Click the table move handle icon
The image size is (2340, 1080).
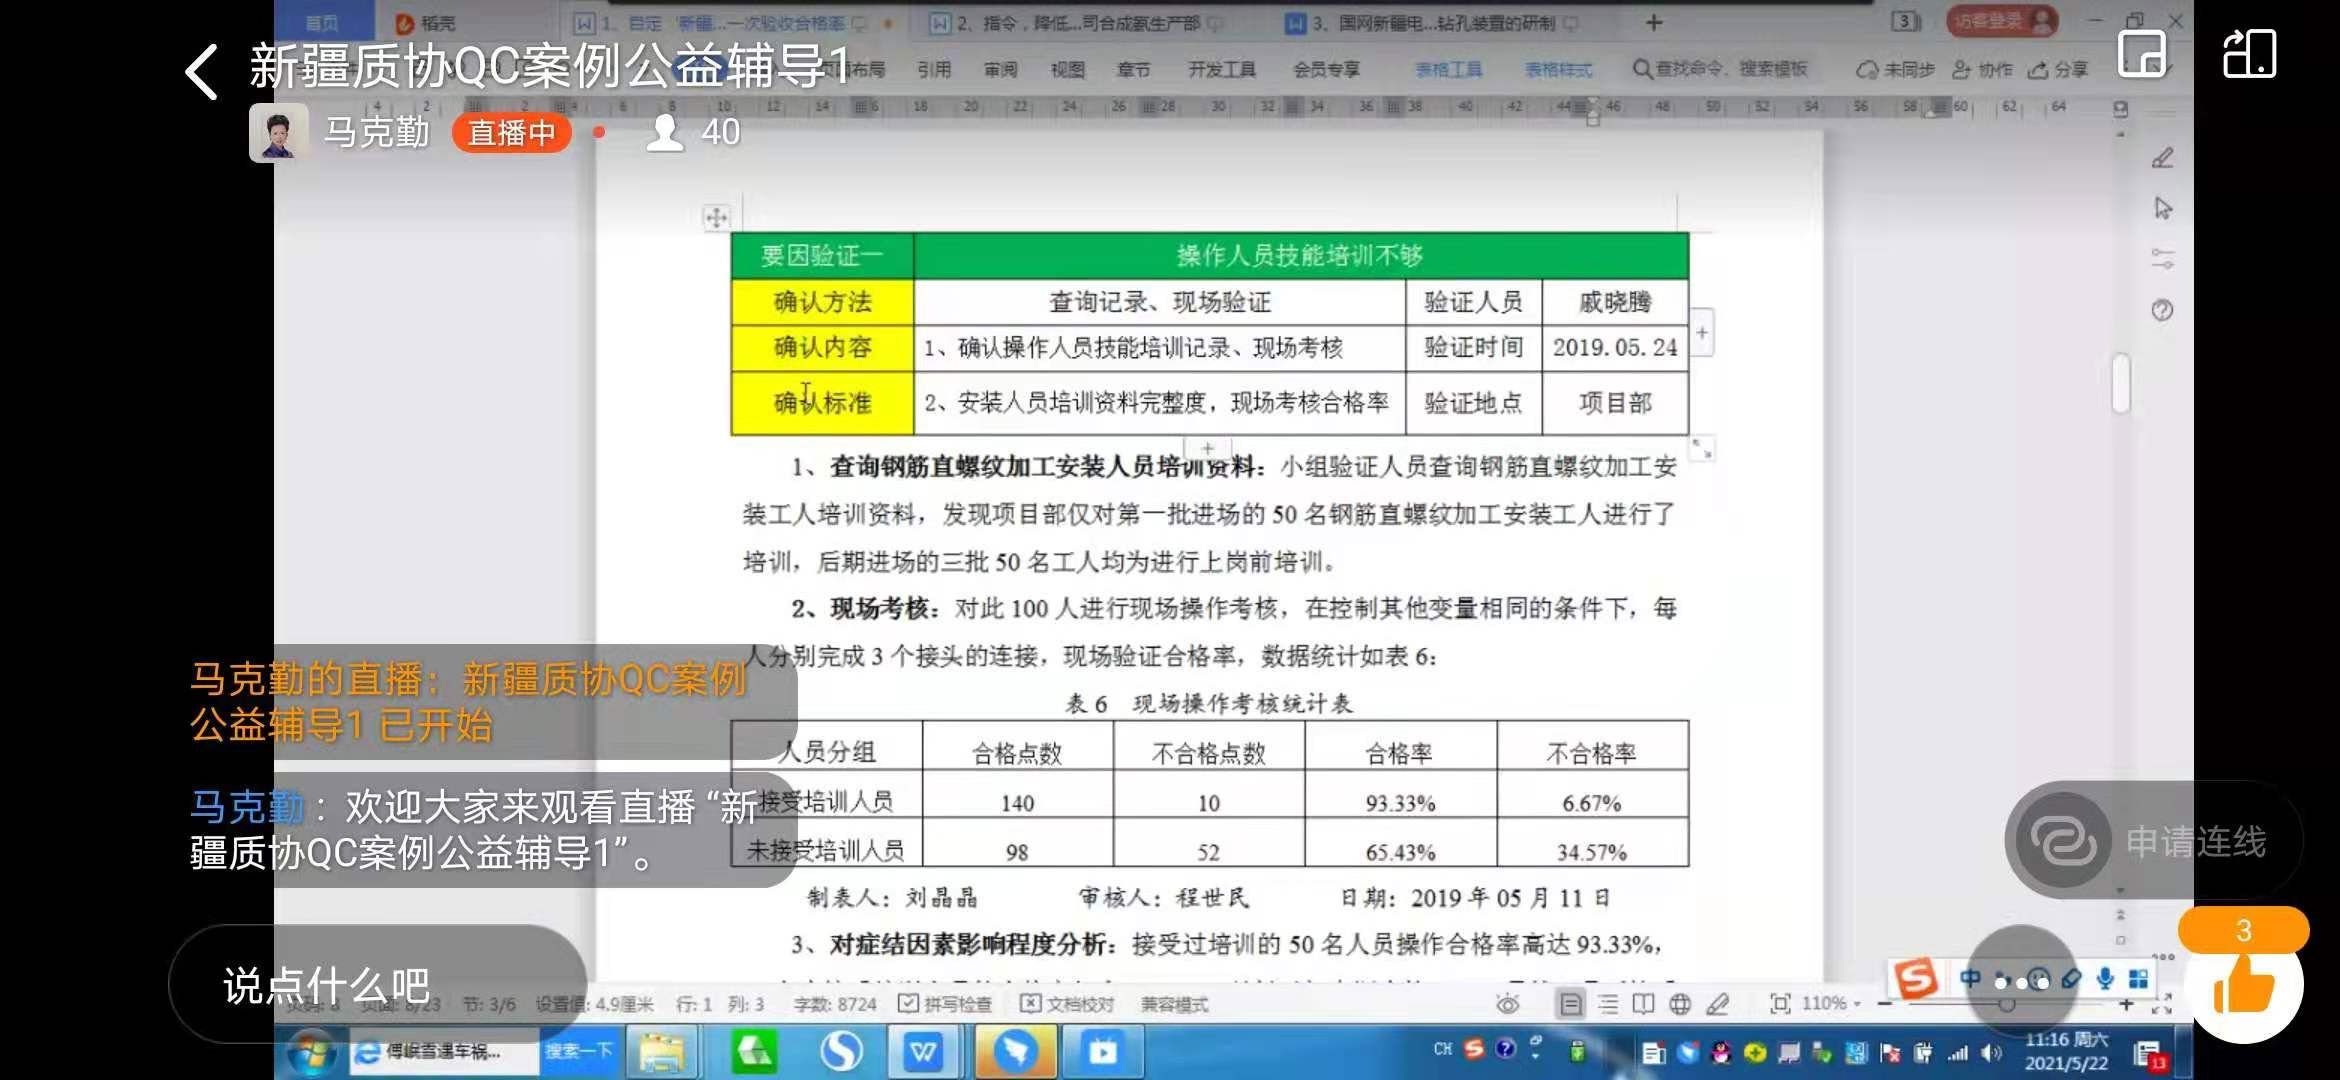click(716, 217)
